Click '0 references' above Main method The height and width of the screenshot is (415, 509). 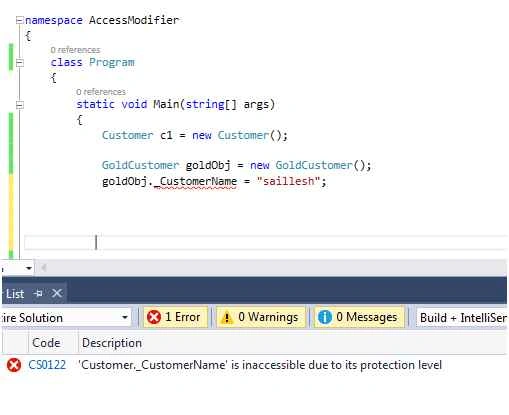click(x=101, y=92)
